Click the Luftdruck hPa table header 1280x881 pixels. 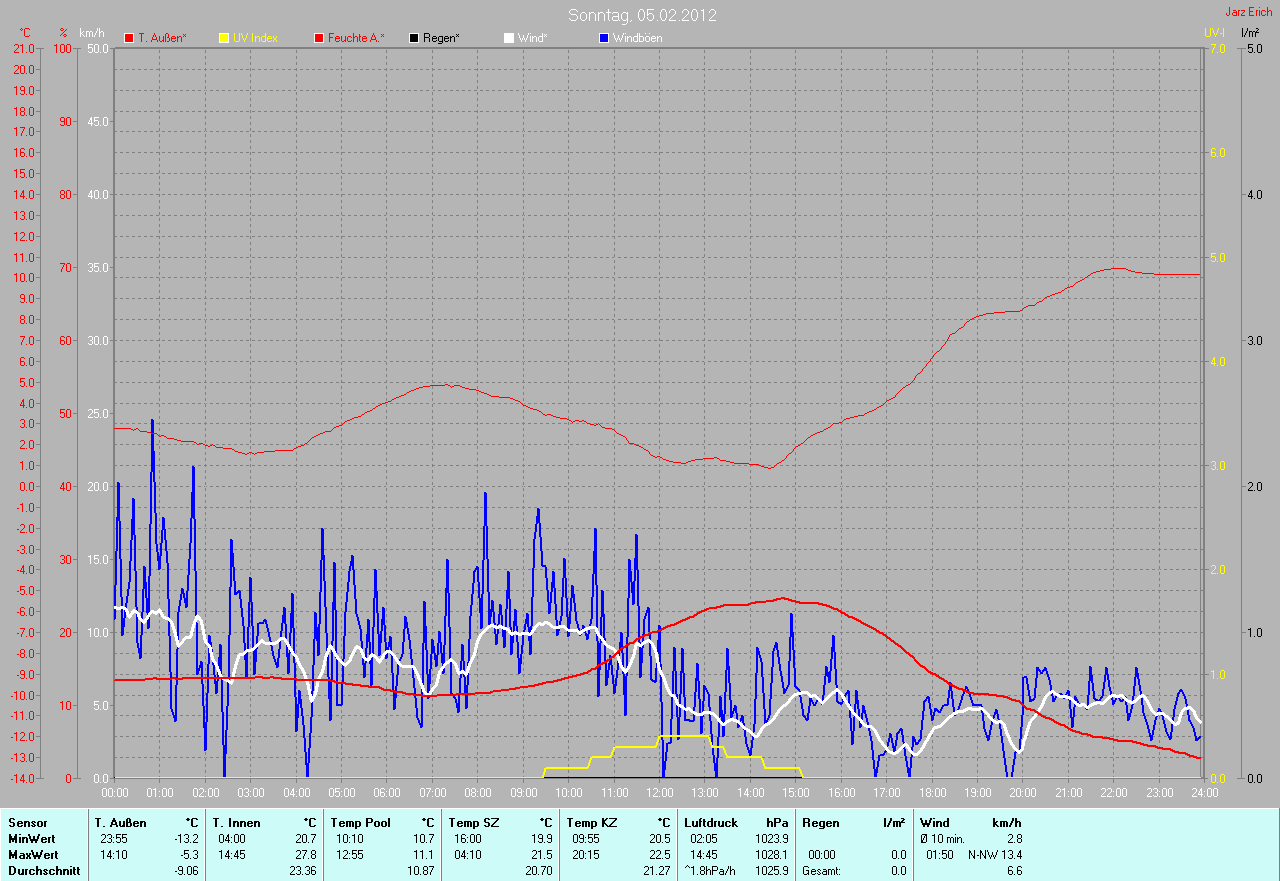pyautogui.click(x=736, y=823)
